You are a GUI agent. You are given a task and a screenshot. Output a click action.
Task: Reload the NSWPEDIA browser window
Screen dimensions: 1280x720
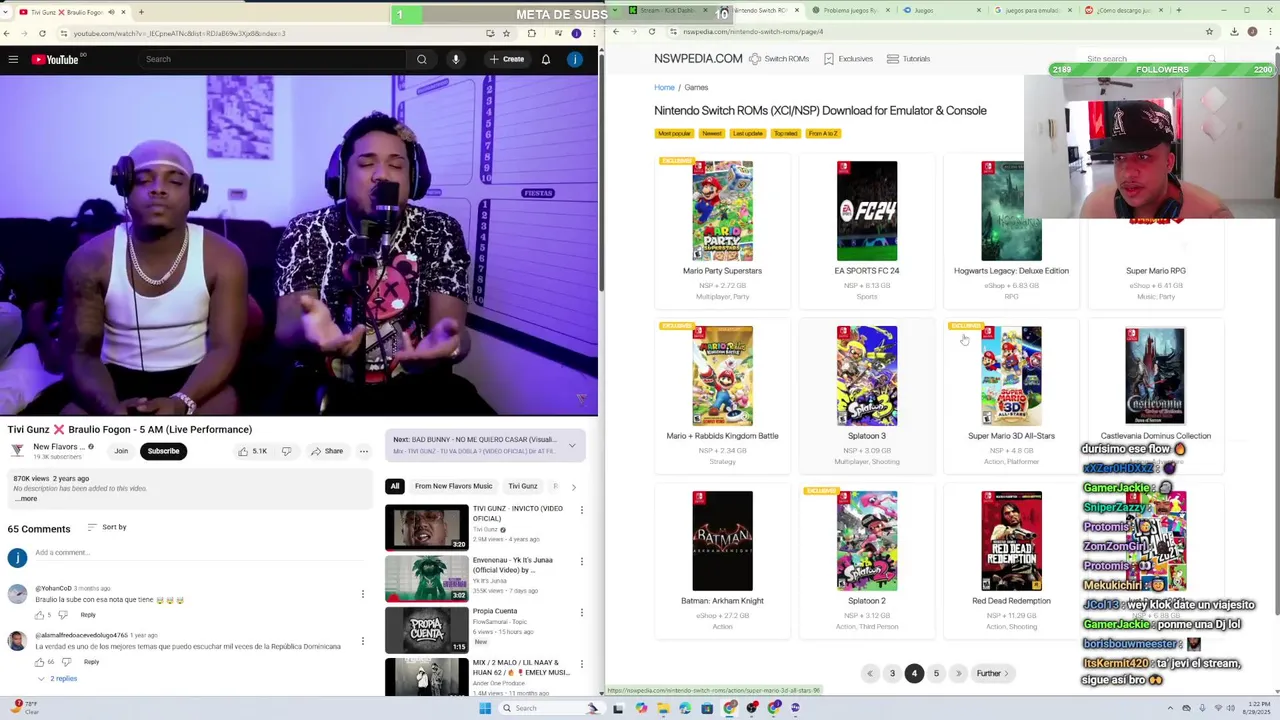pyautogui.click(x=652, y=31)
